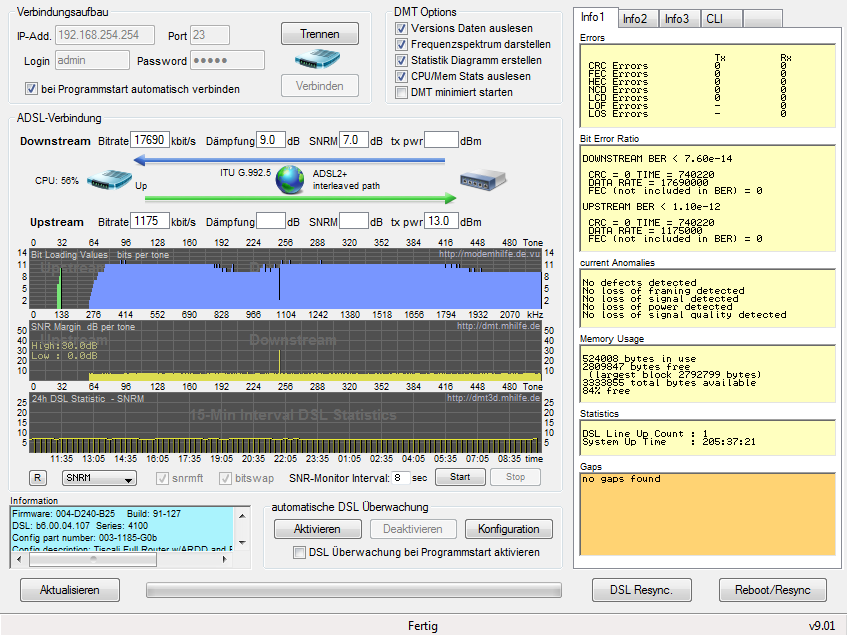Screen dimensions: 847x636
Task: Click the 'no gaps found' text
Action: 621,479
